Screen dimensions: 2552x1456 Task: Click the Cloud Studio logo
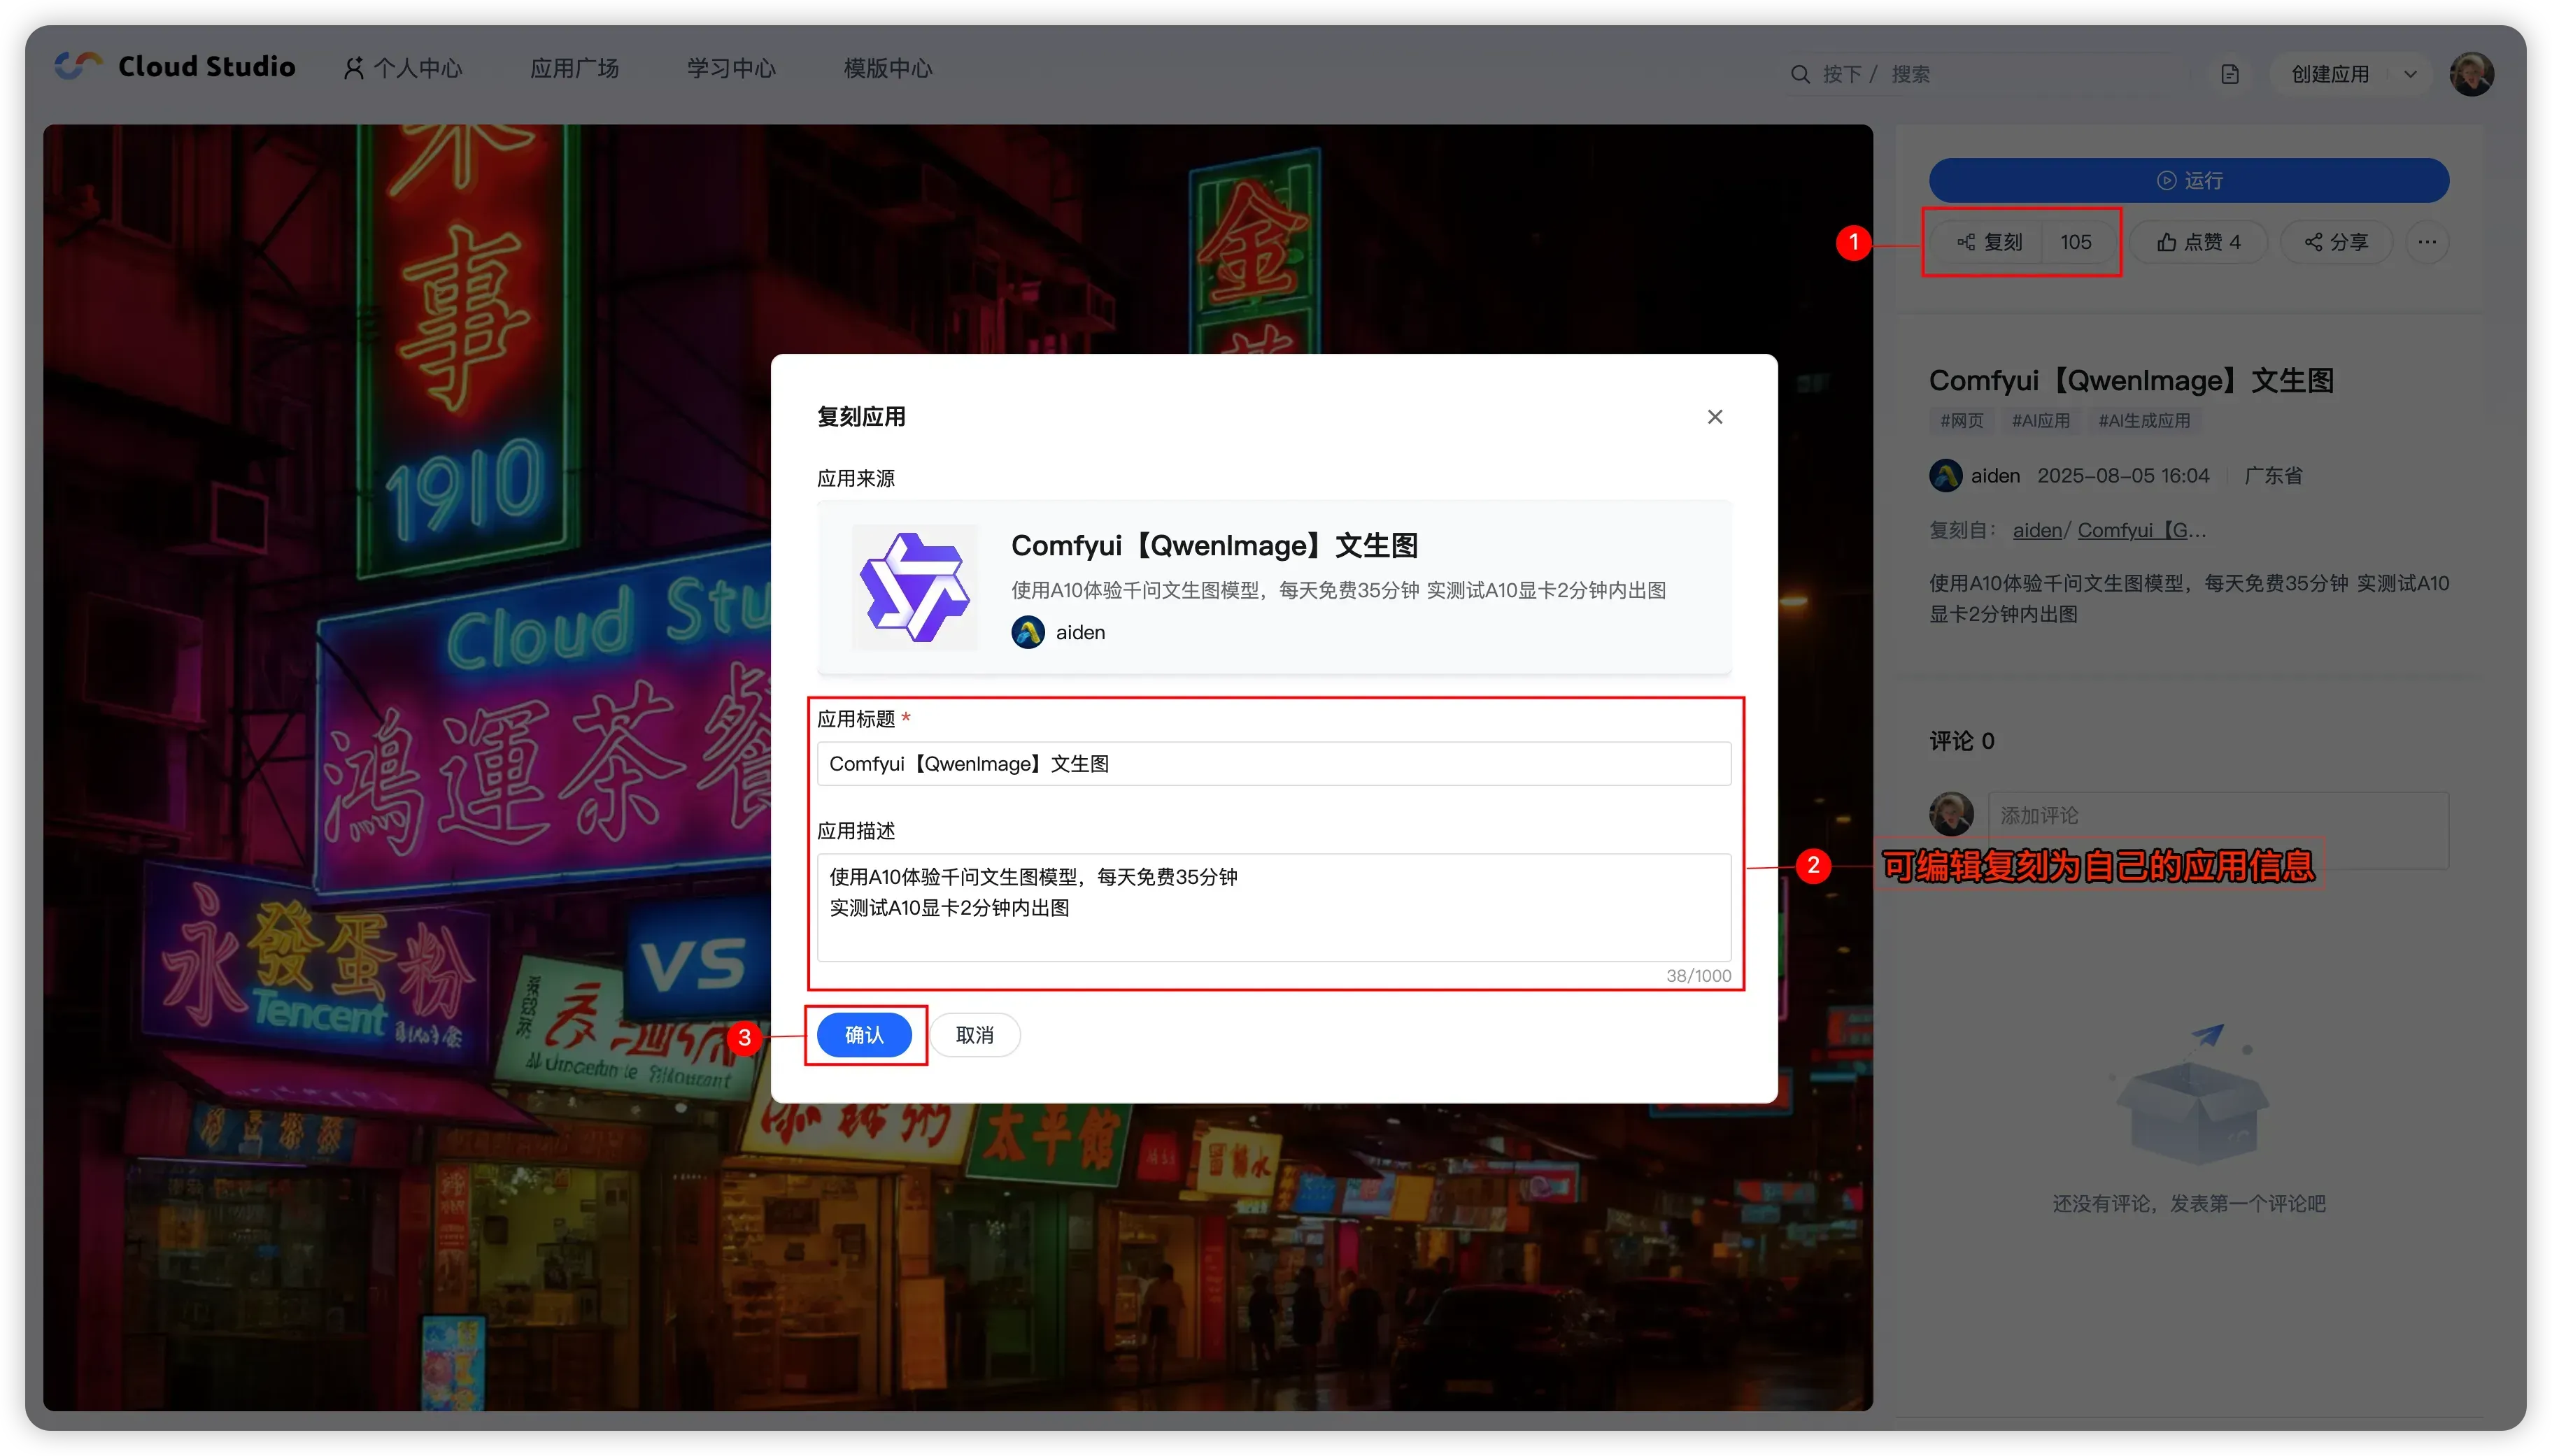175,67
